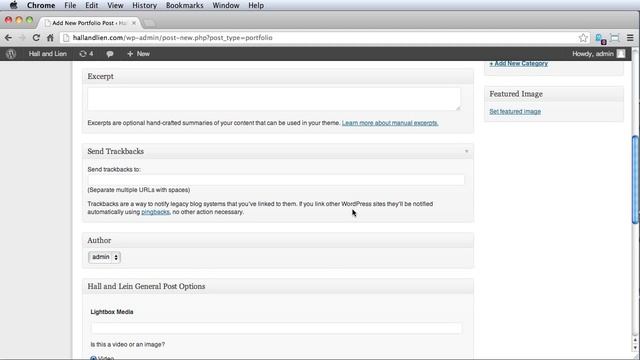The image size is (640, 360).
Task: Open the Chrome application menu
Action: coord(41,5)
